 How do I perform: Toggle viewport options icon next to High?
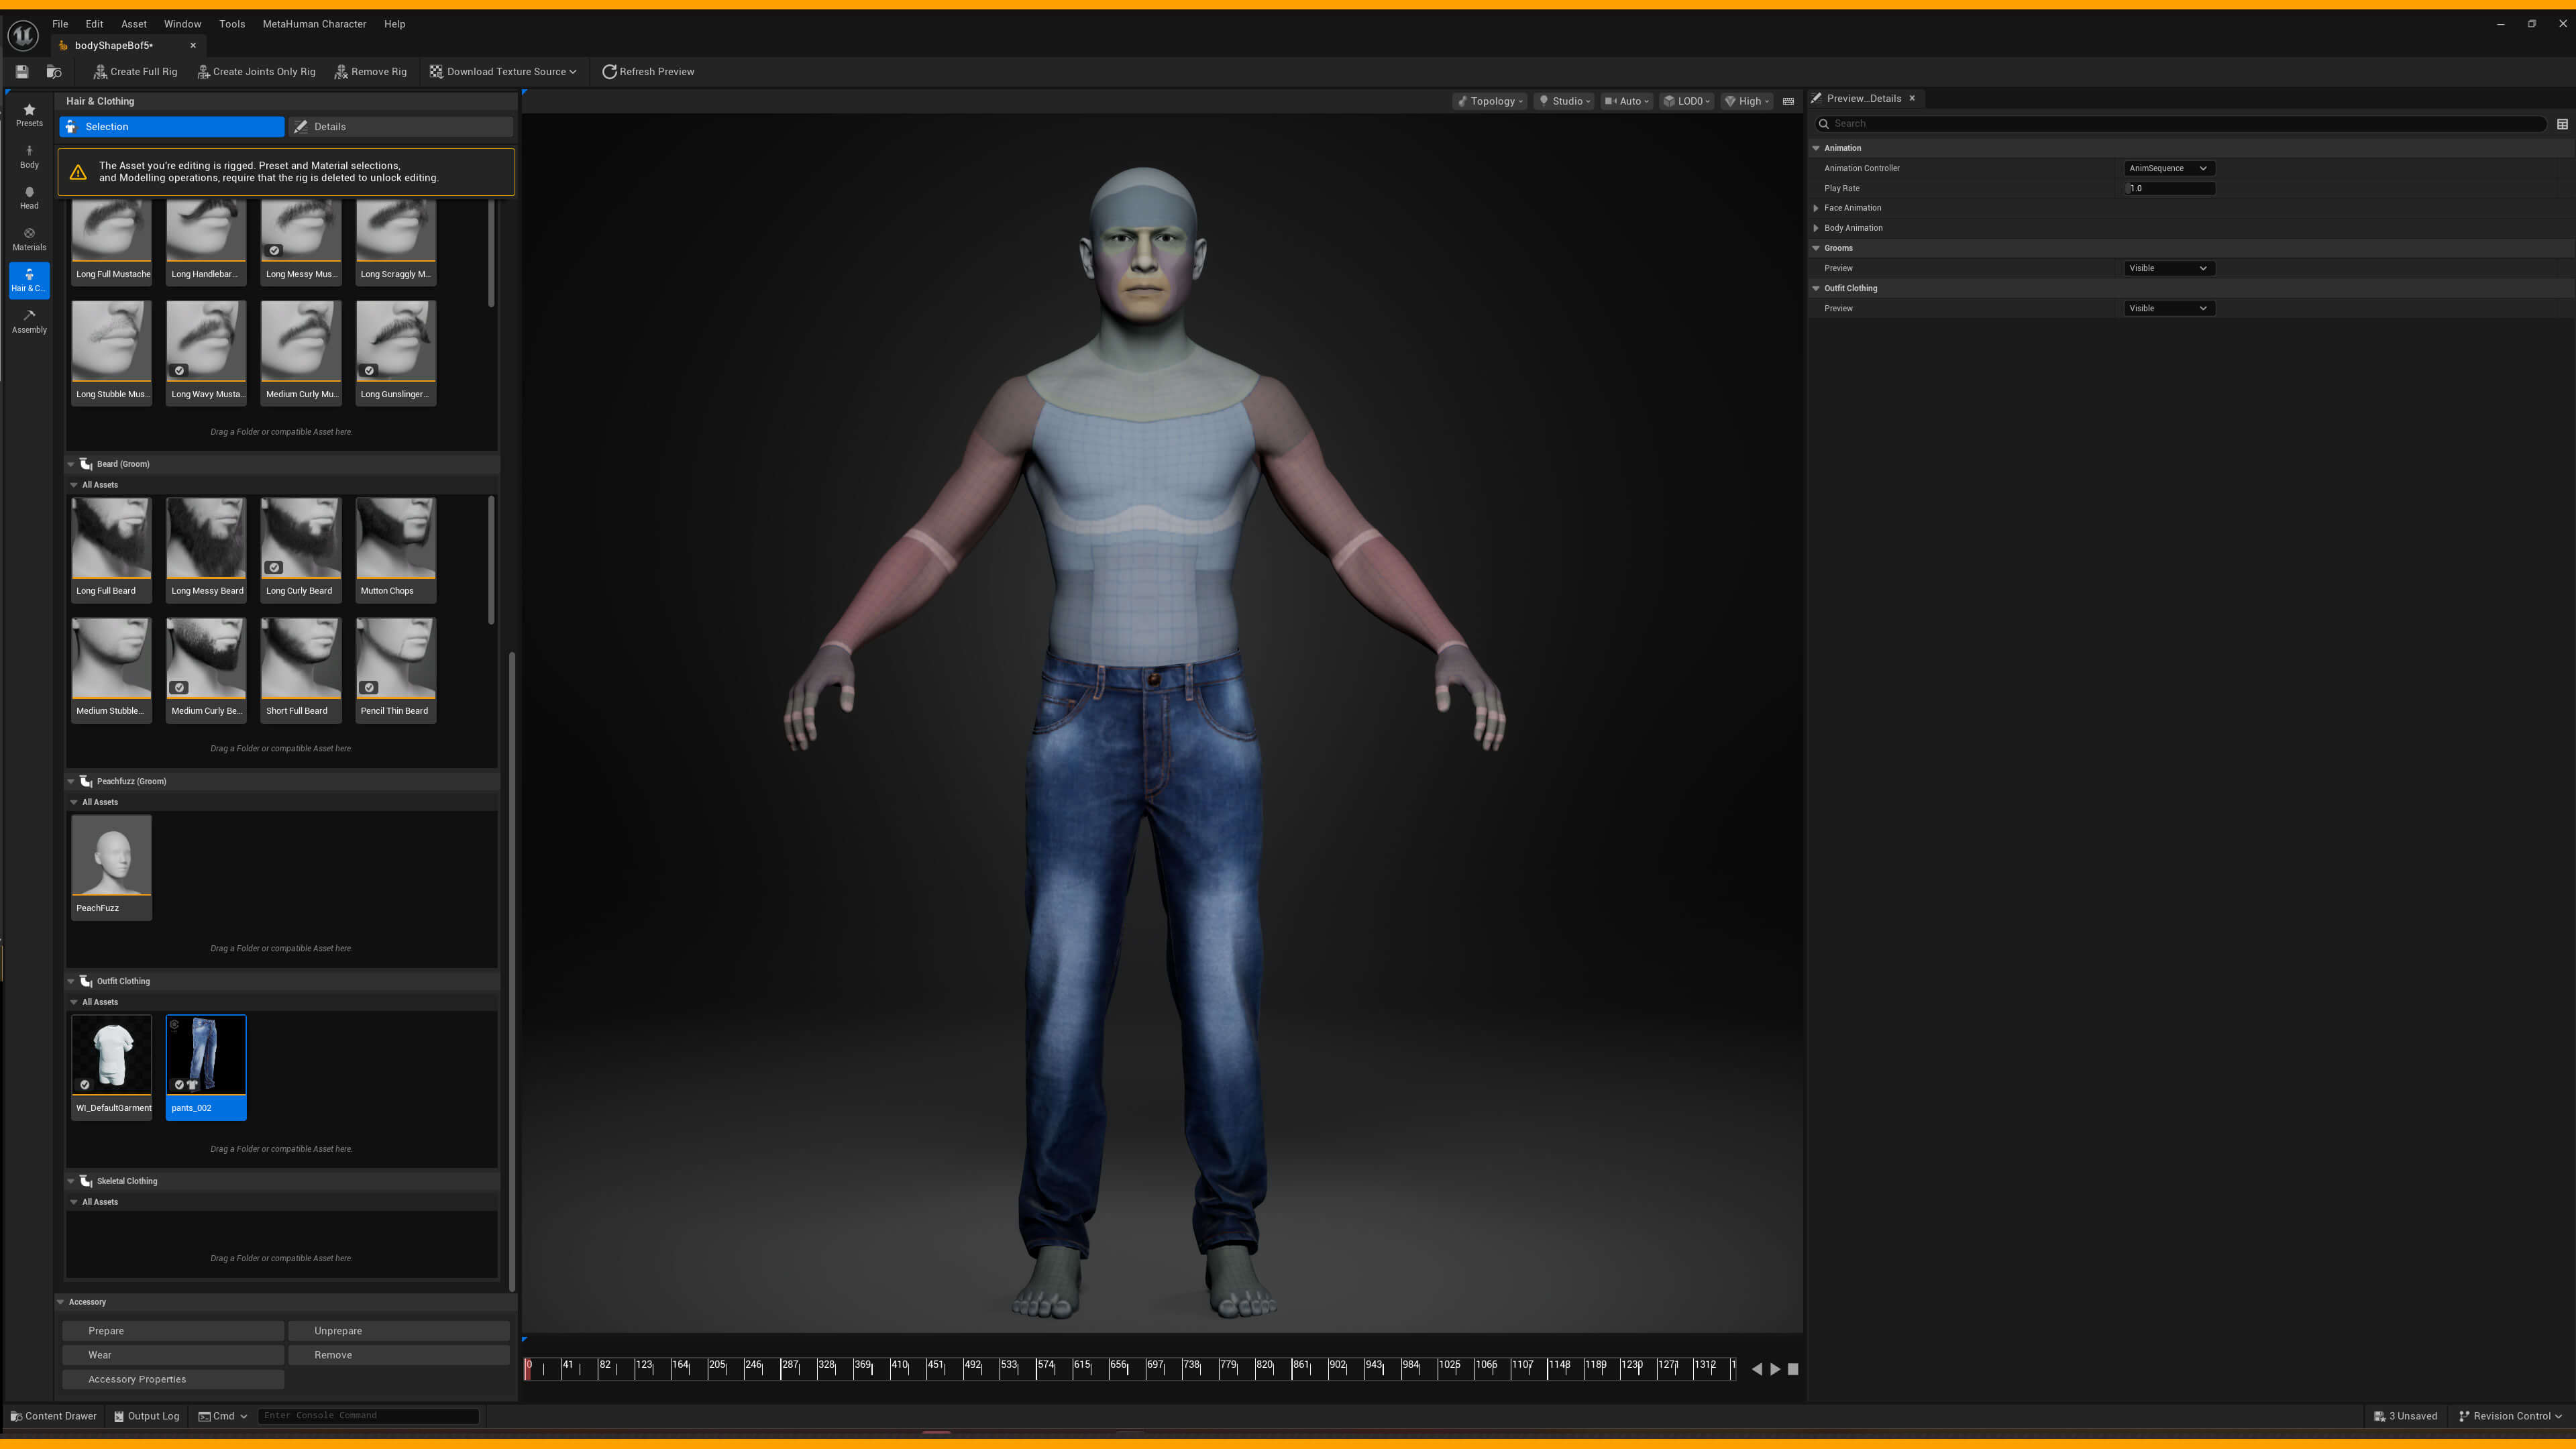pyautogui.click(x=1788, y=101)
